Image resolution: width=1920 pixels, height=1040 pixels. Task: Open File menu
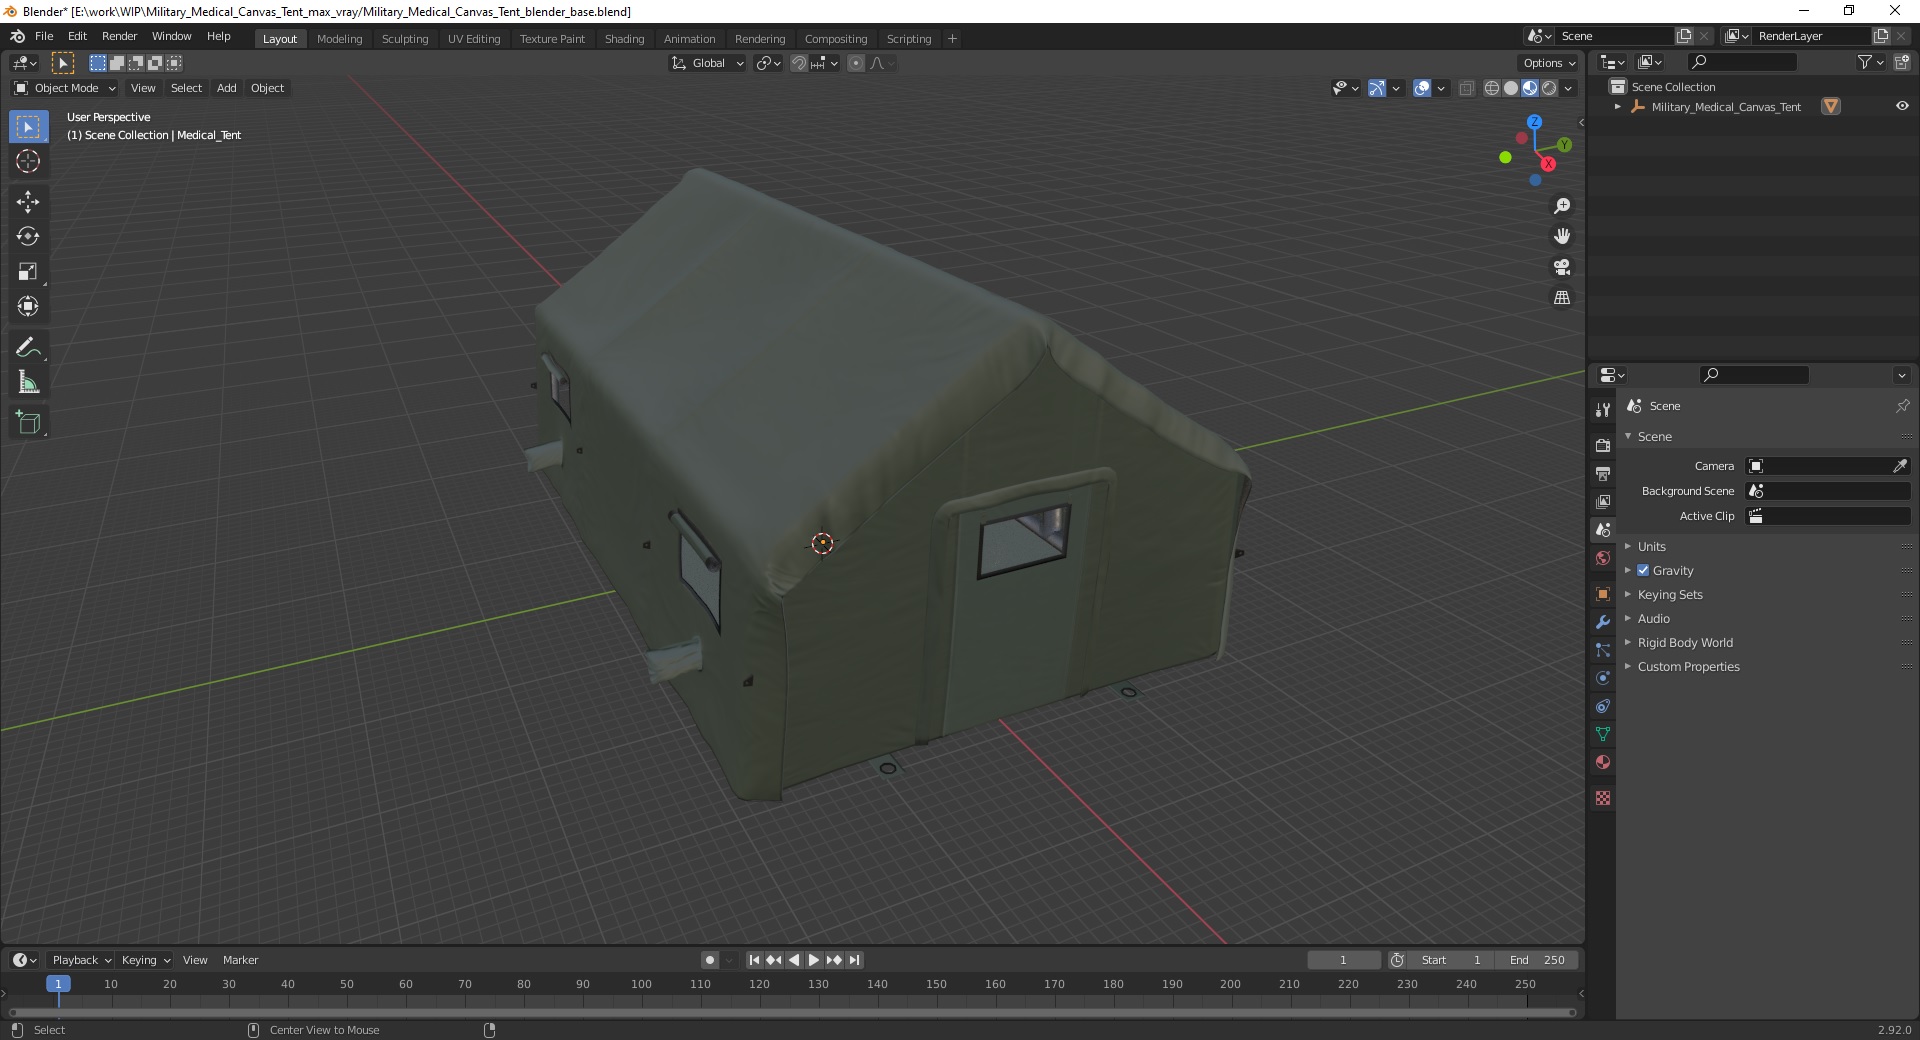click(44, 36)
